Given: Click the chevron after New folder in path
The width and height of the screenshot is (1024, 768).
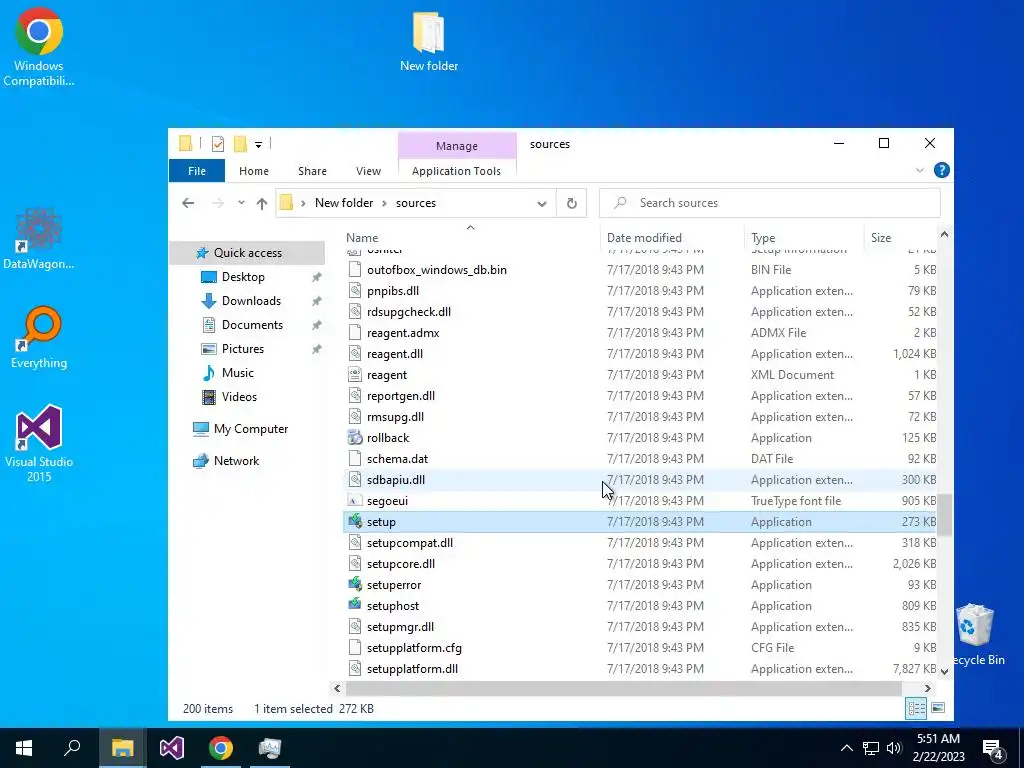Looking at the screenshot, I should click(385, 203).
